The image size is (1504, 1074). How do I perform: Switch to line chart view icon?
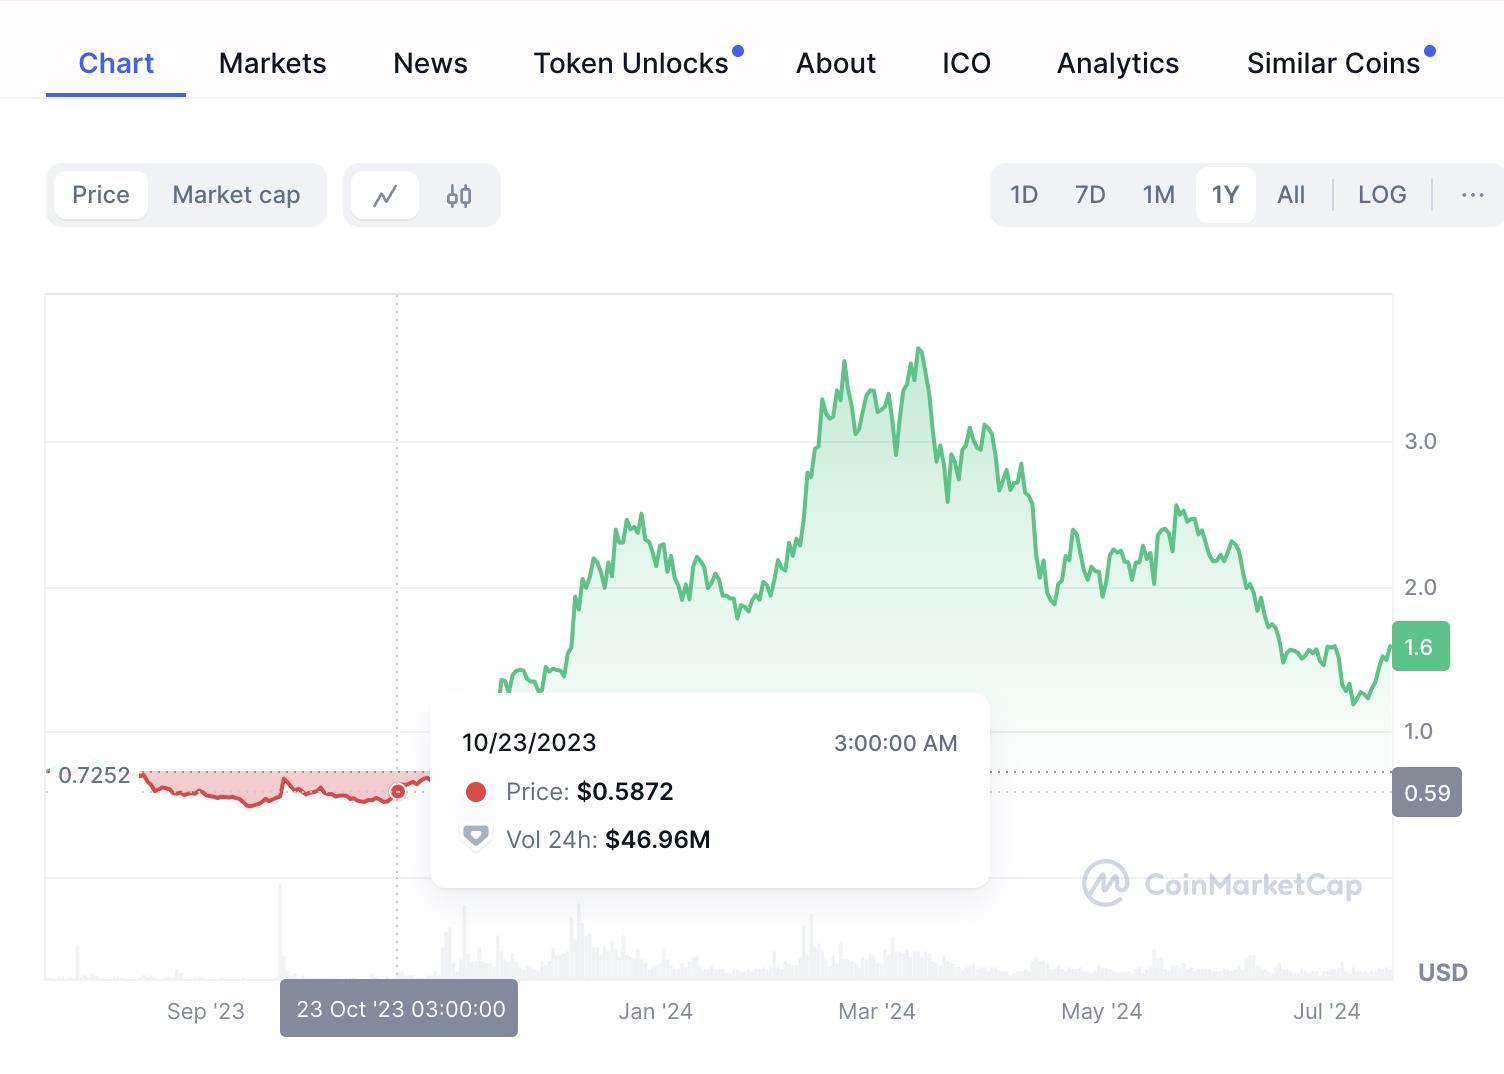(385, 195)
